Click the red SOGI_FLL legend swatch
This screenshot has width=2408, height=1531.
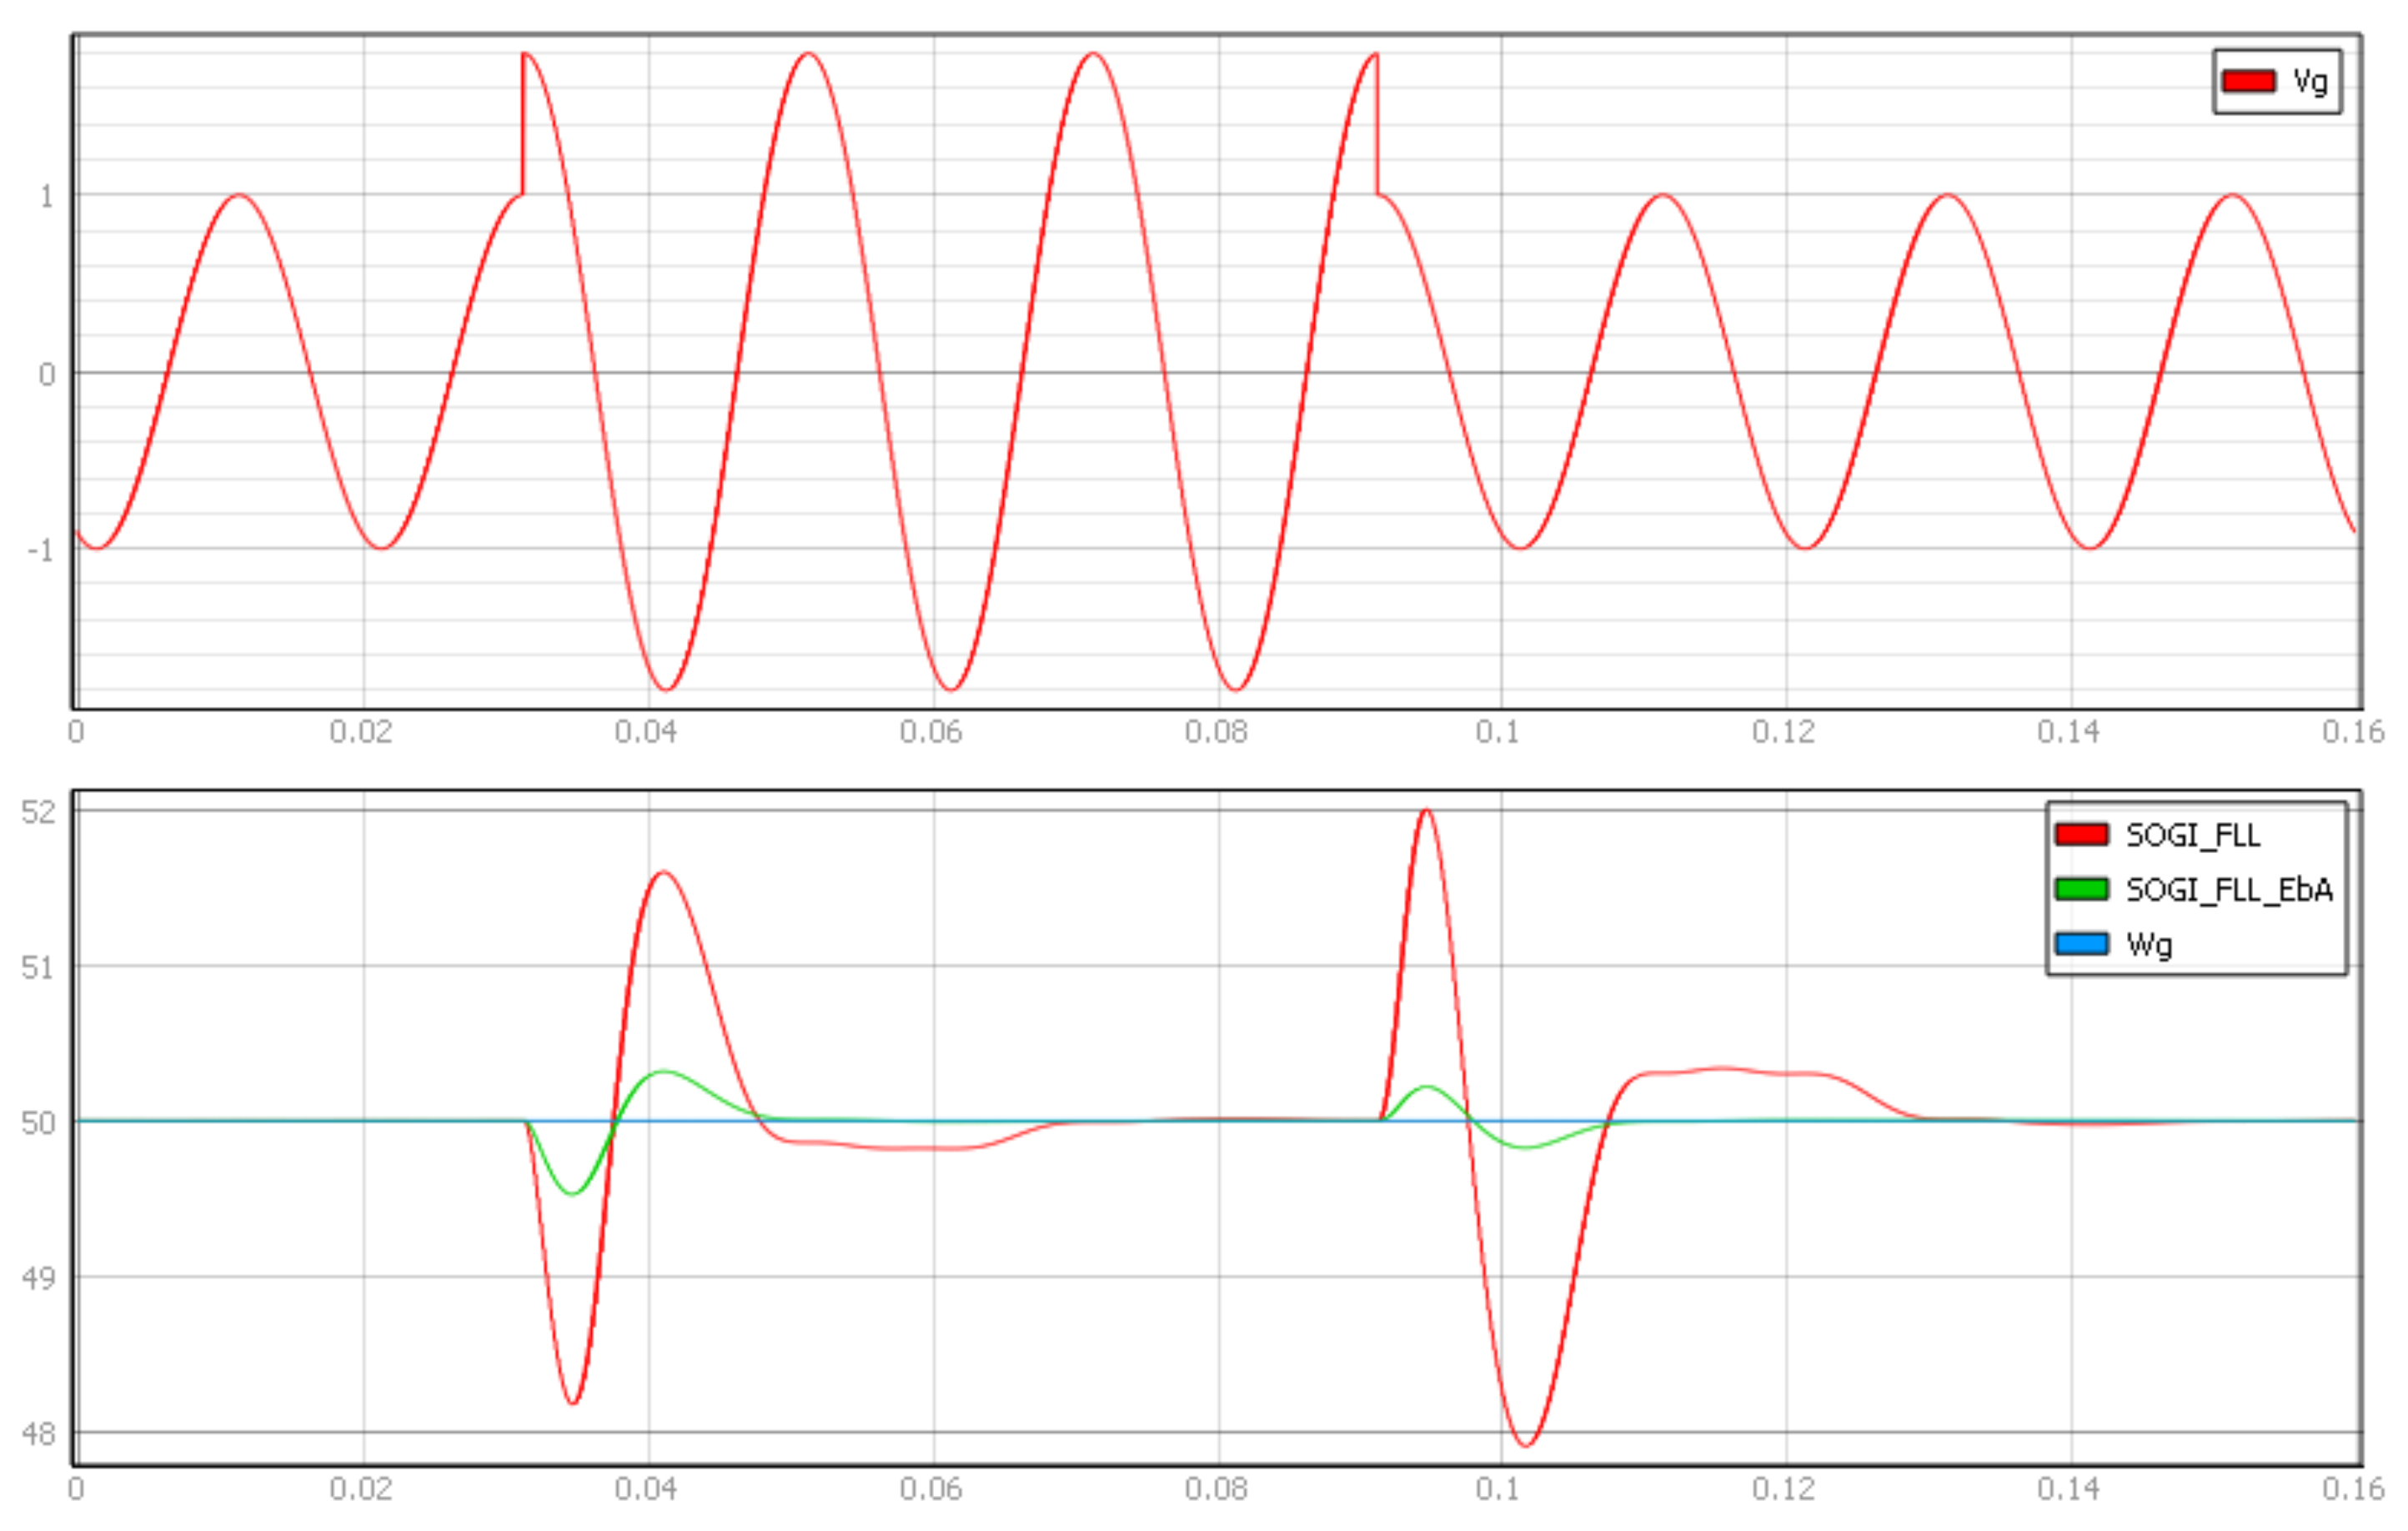2082,834
